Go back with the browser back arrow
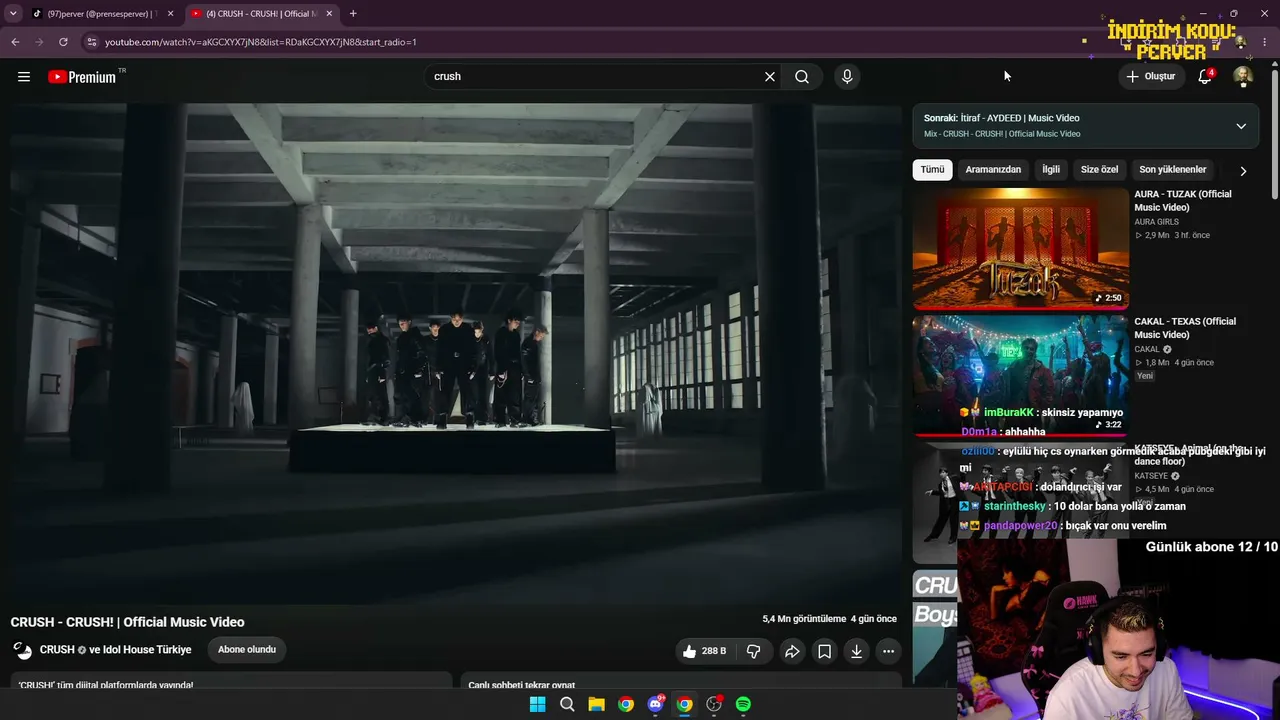This screenshot has width=1280, height=720. [15, 42]
